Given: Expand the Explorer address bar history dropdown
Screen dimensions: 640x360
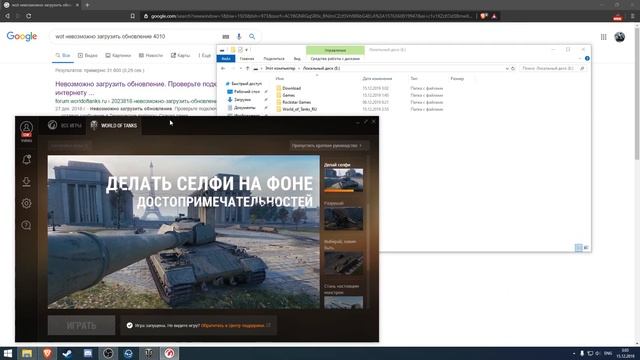Looking at the screenshot, I should tap(507, 68).
